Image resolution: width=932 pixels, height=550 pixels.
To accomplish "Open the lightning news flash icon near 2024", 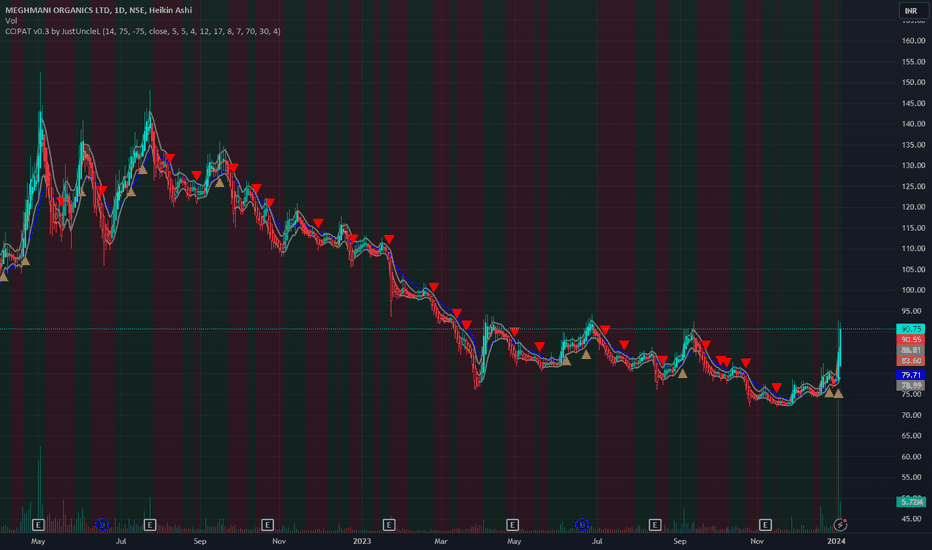I will [x=840, y=524].
